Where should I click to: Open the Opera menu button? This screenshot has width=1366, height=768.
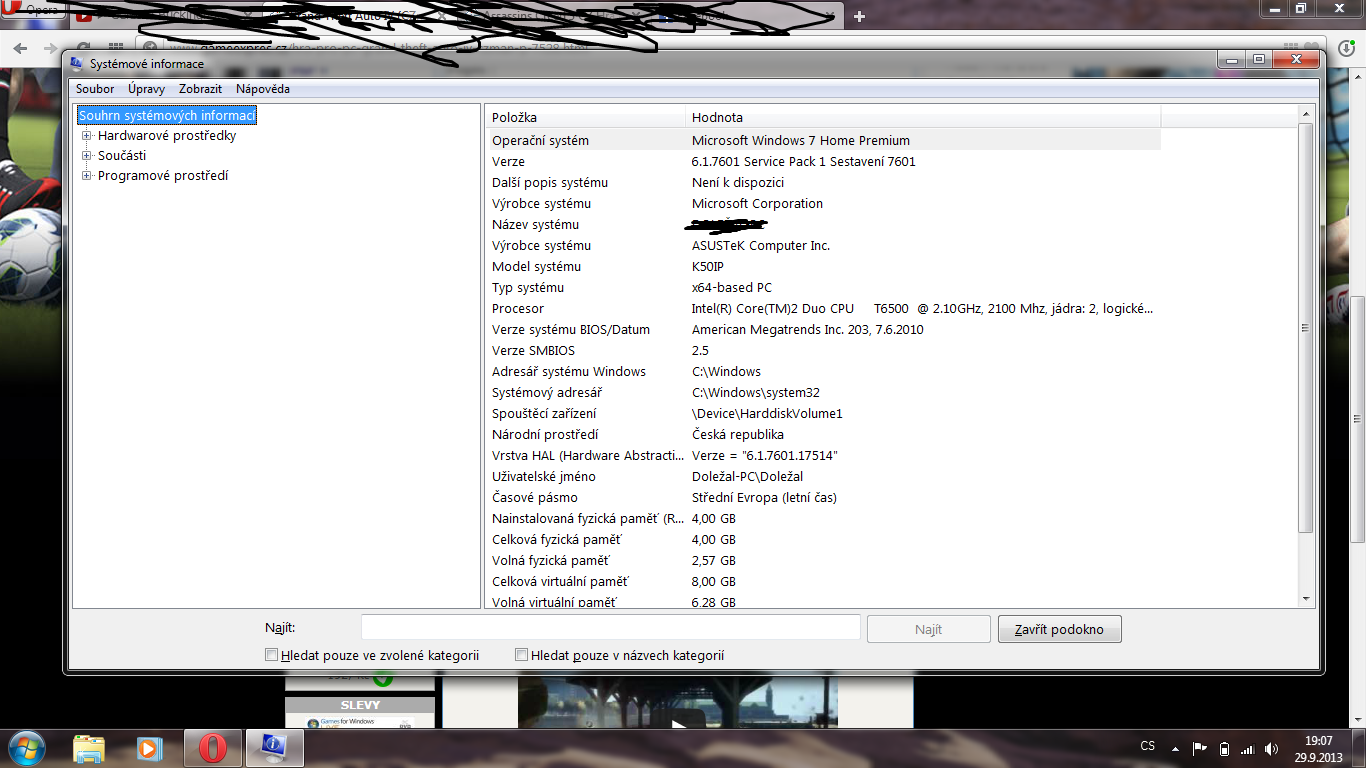(x=33, y=11)
